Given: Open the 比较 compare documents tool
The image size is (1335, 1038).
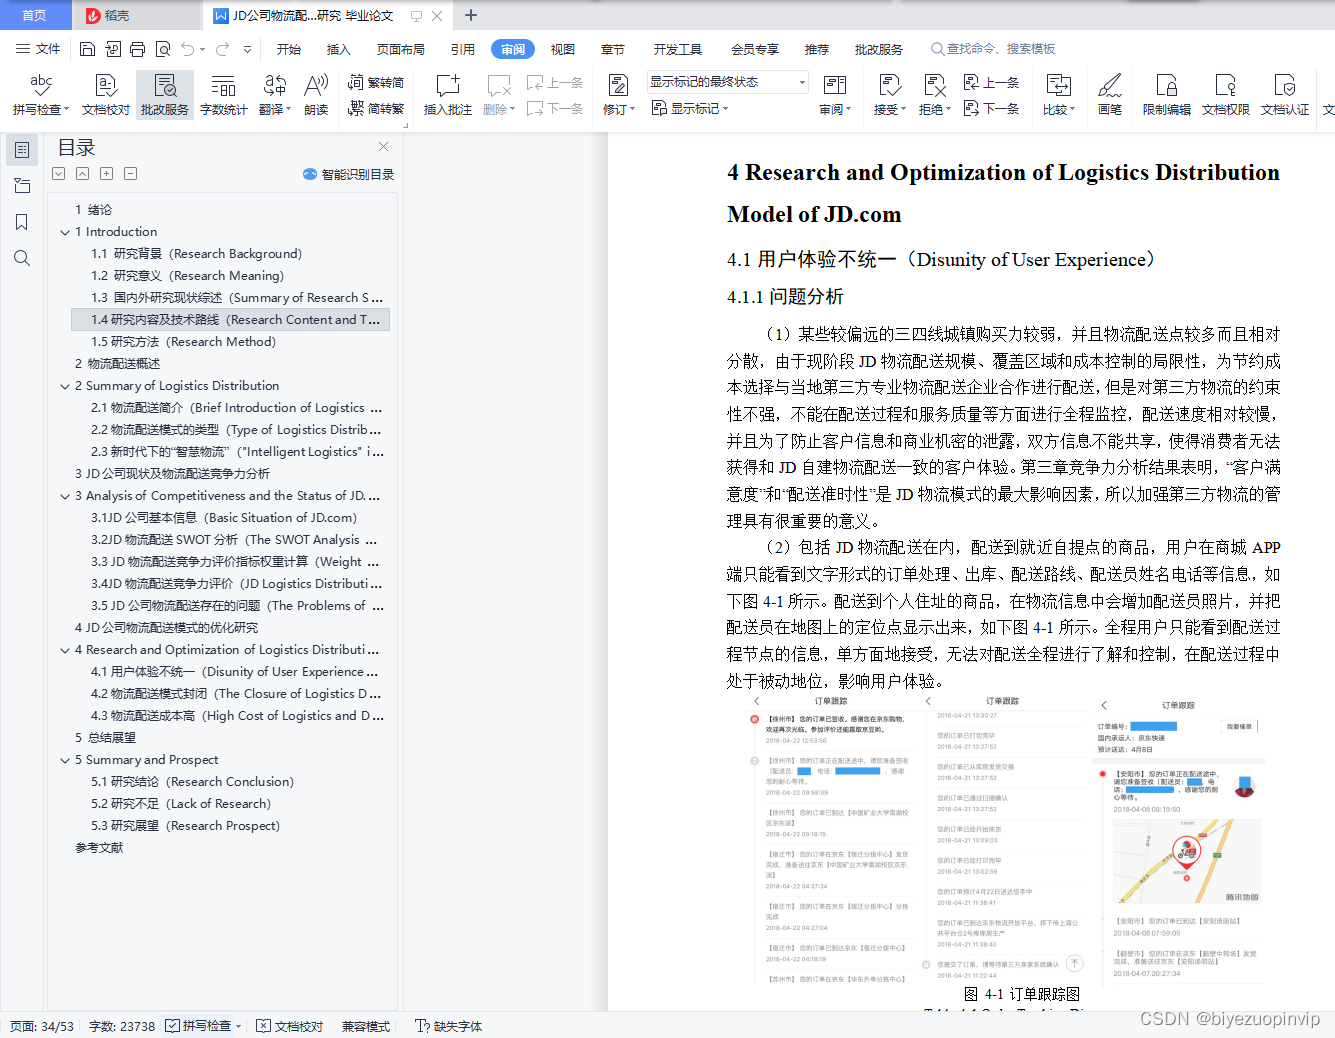Looking at the screenshot, I should pyautogui.click(x=1059, y=95).
